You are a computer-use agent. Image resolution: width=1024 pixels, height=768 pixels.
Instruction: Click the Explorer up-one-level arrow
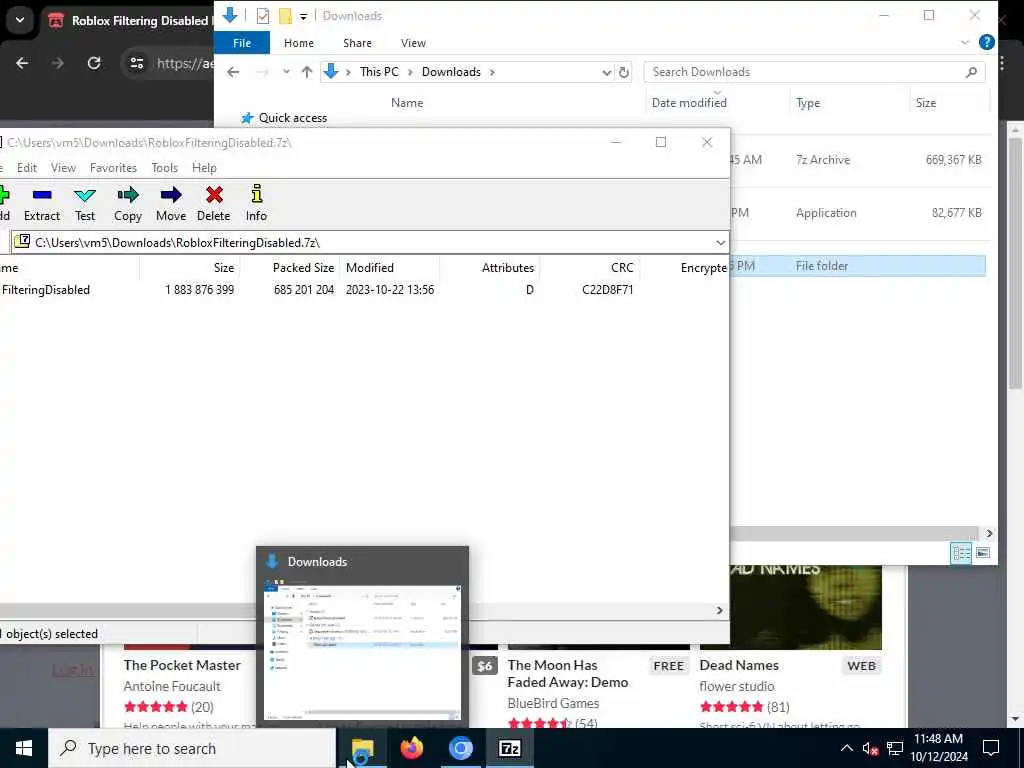tap(307, 72)
